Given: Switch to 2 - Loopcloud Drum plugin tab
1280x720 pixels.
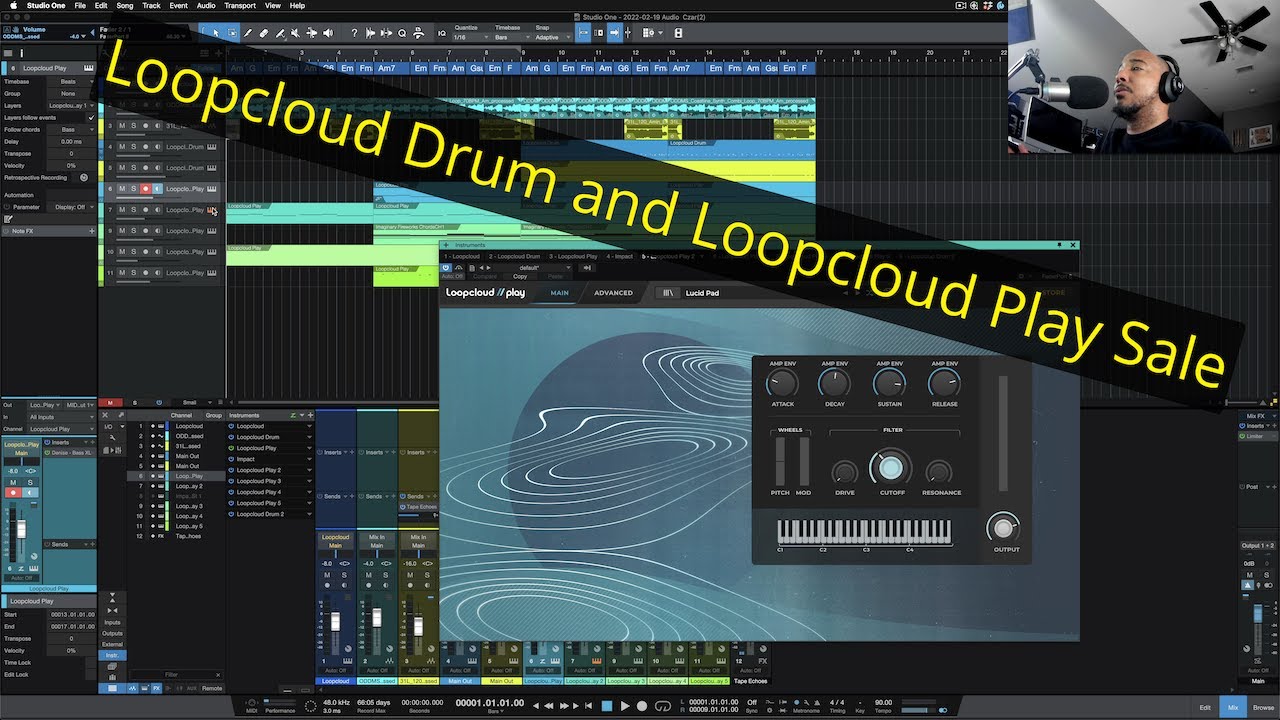Looking at the screenshot, I should 515,256.
